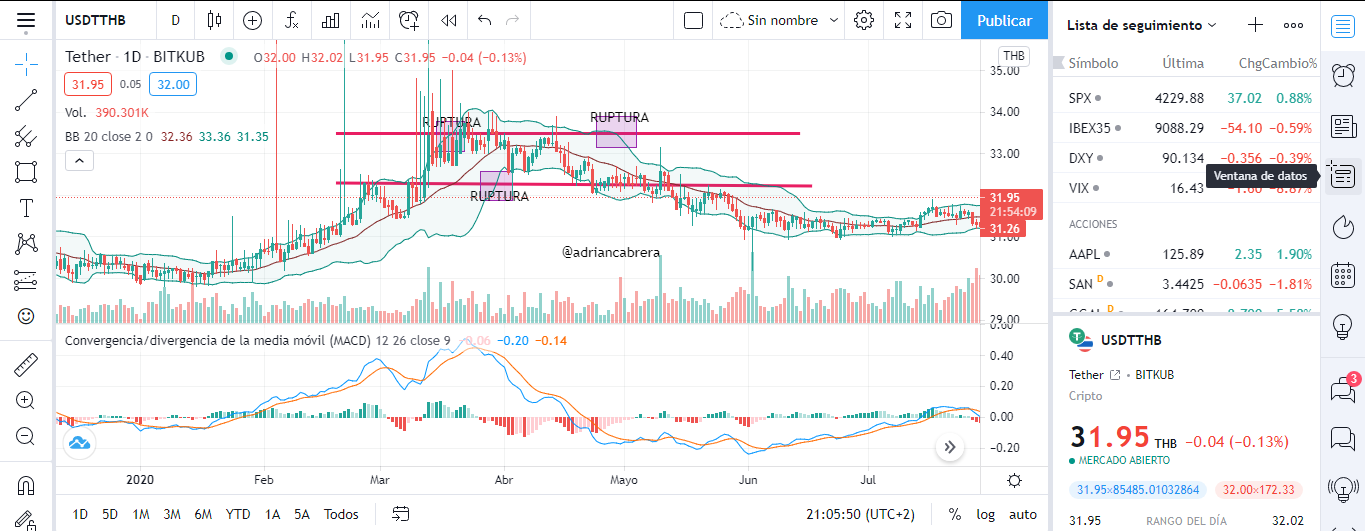Image resolution: width=1365 pixels, height=531 pixels.
Task: Select the 6M time range tab
Action: [203, 514]
